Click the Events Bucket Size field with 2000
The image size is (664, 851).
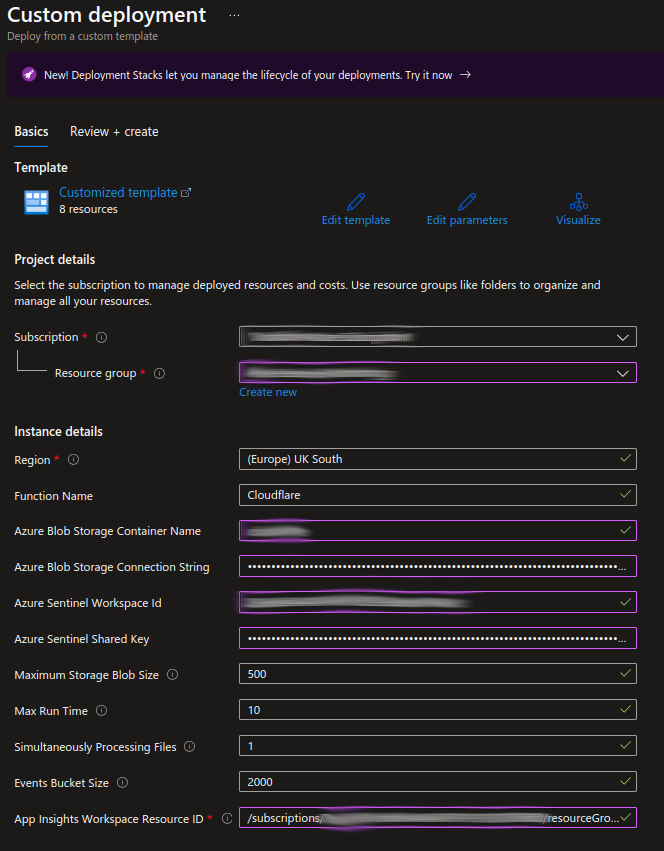(438, 782)
